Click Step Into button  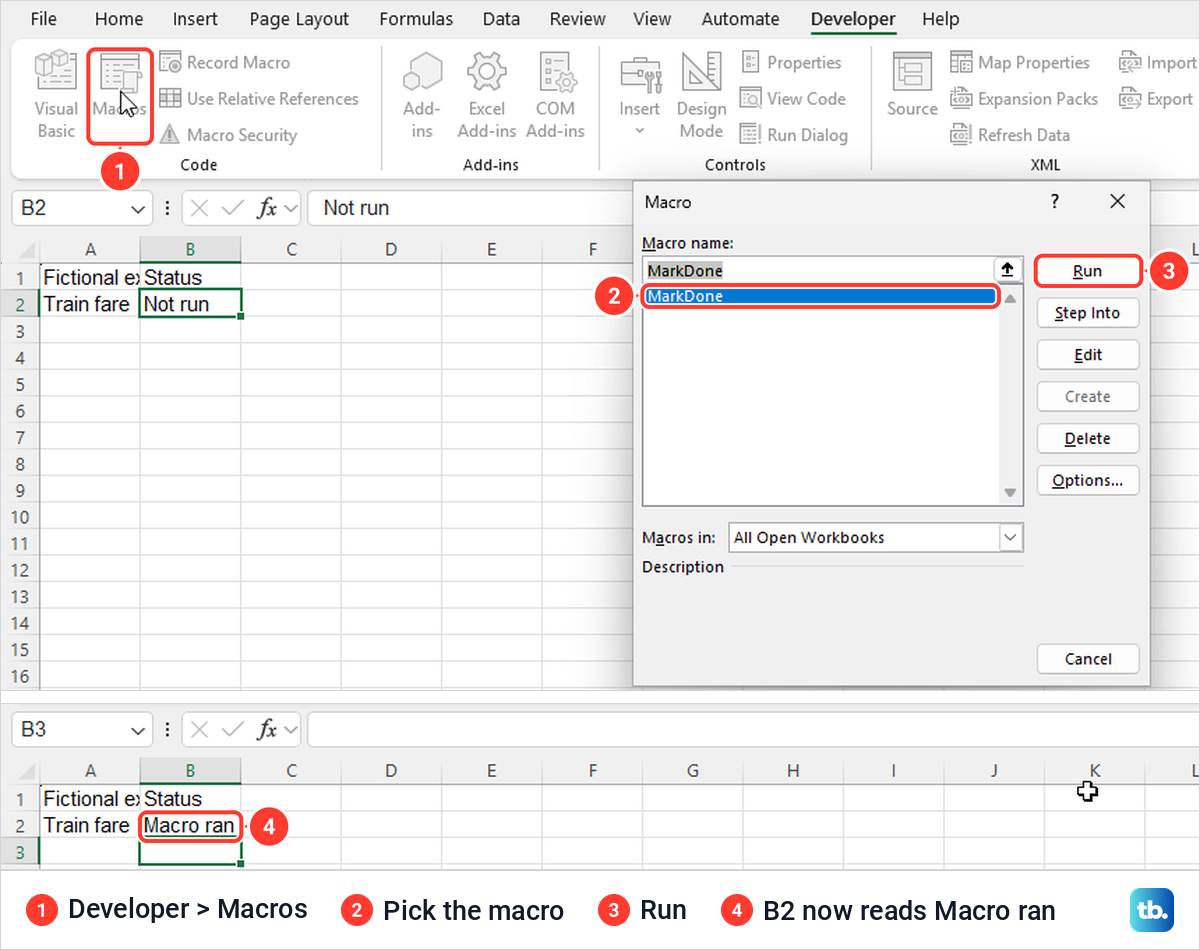click(x=1087, y=313)
